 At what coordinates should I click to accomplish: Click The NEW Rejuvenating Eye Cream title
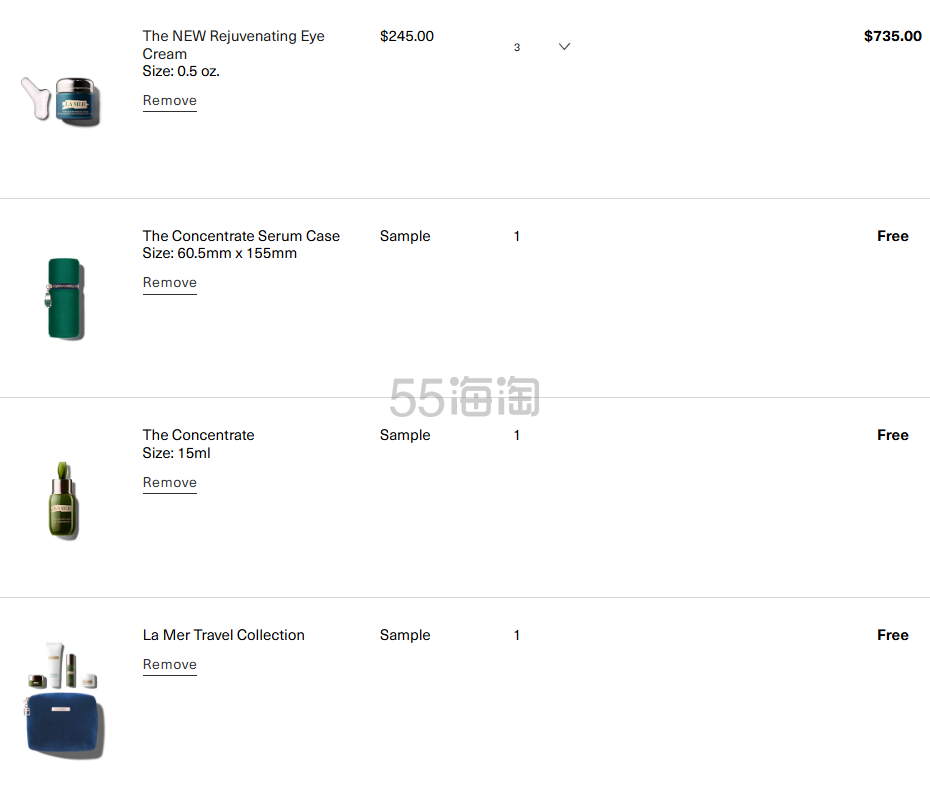coord(234,44)
